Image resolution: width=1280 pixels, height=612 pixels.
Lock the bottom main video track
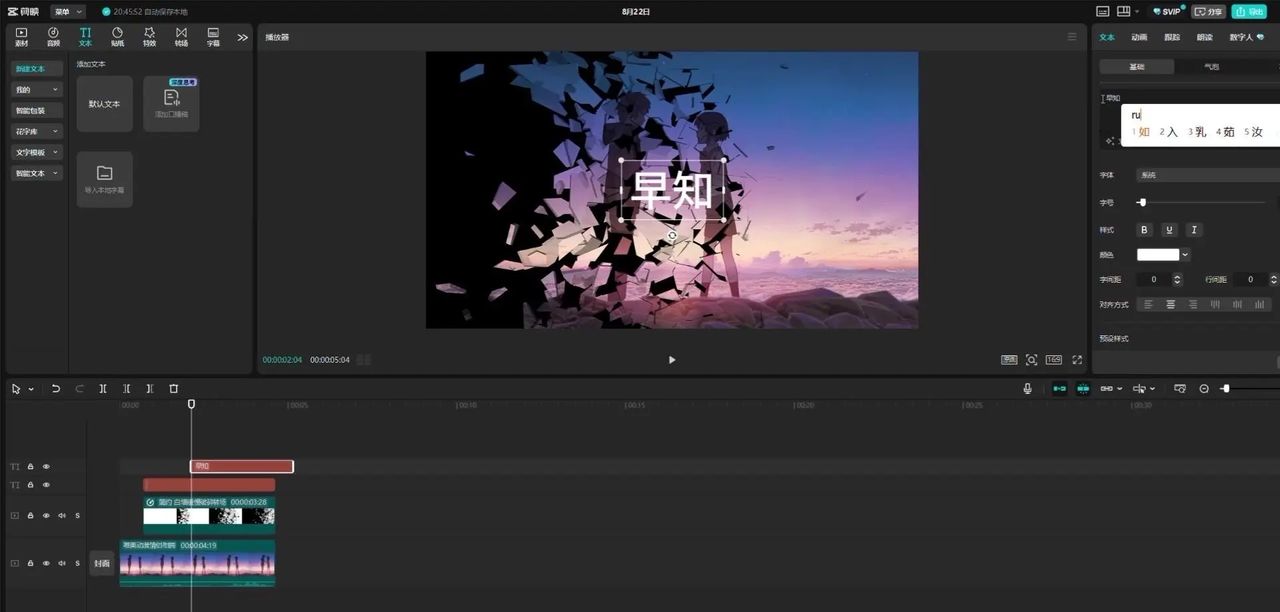point(30,564)
